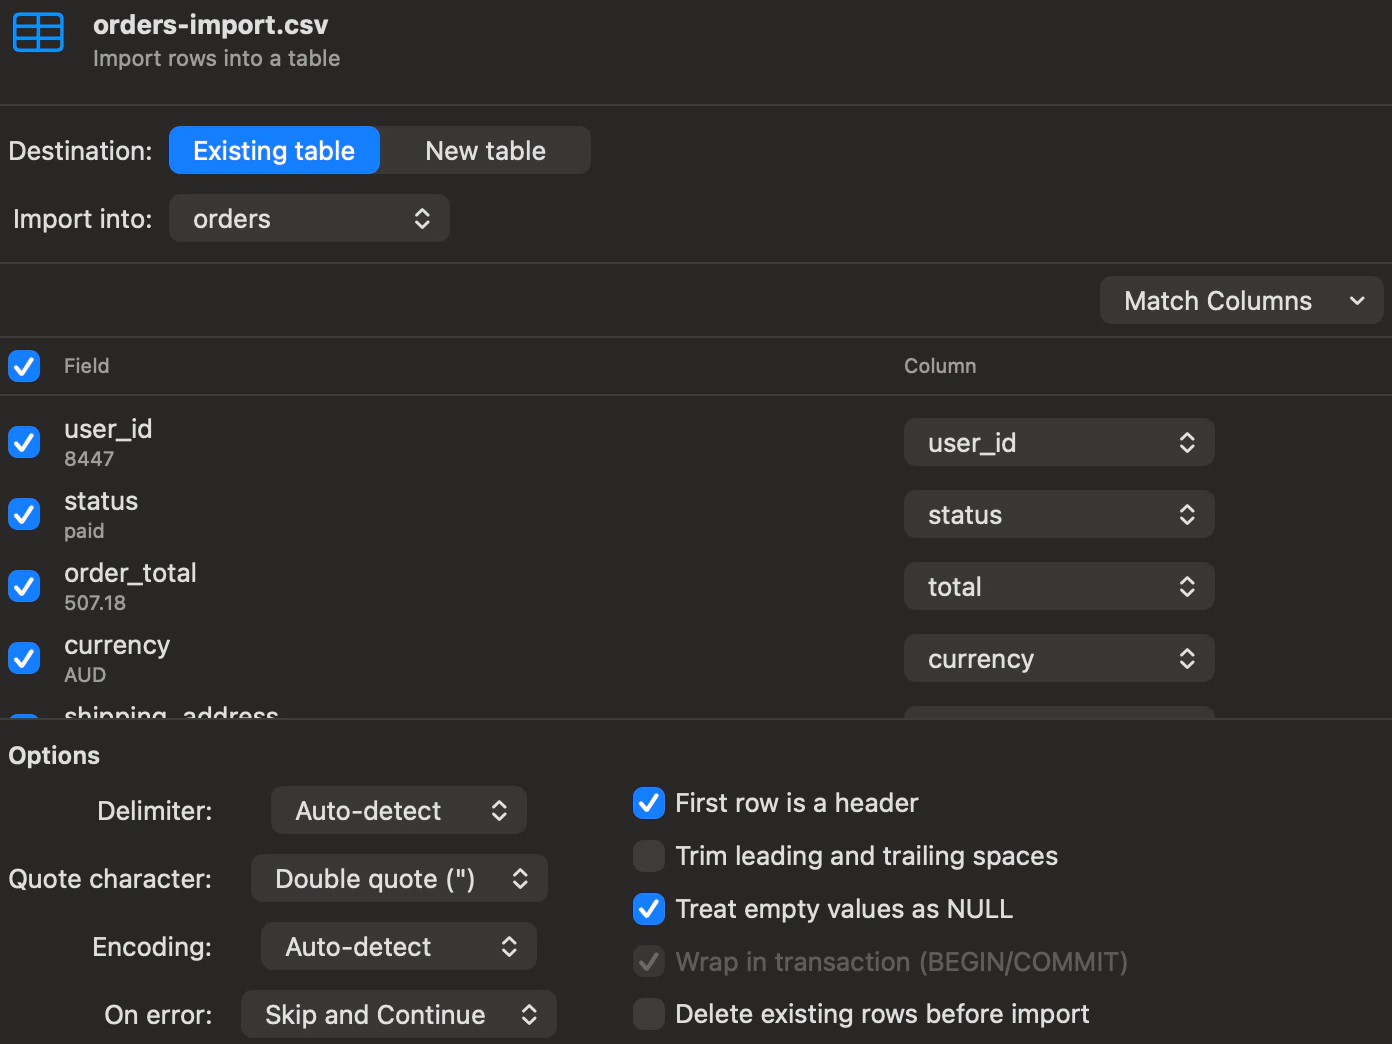Image resolution: width=1392 pixels, height=1044 pixels.
Task: Change the user_id column mapping dropdown
Action: [1059, 442]
